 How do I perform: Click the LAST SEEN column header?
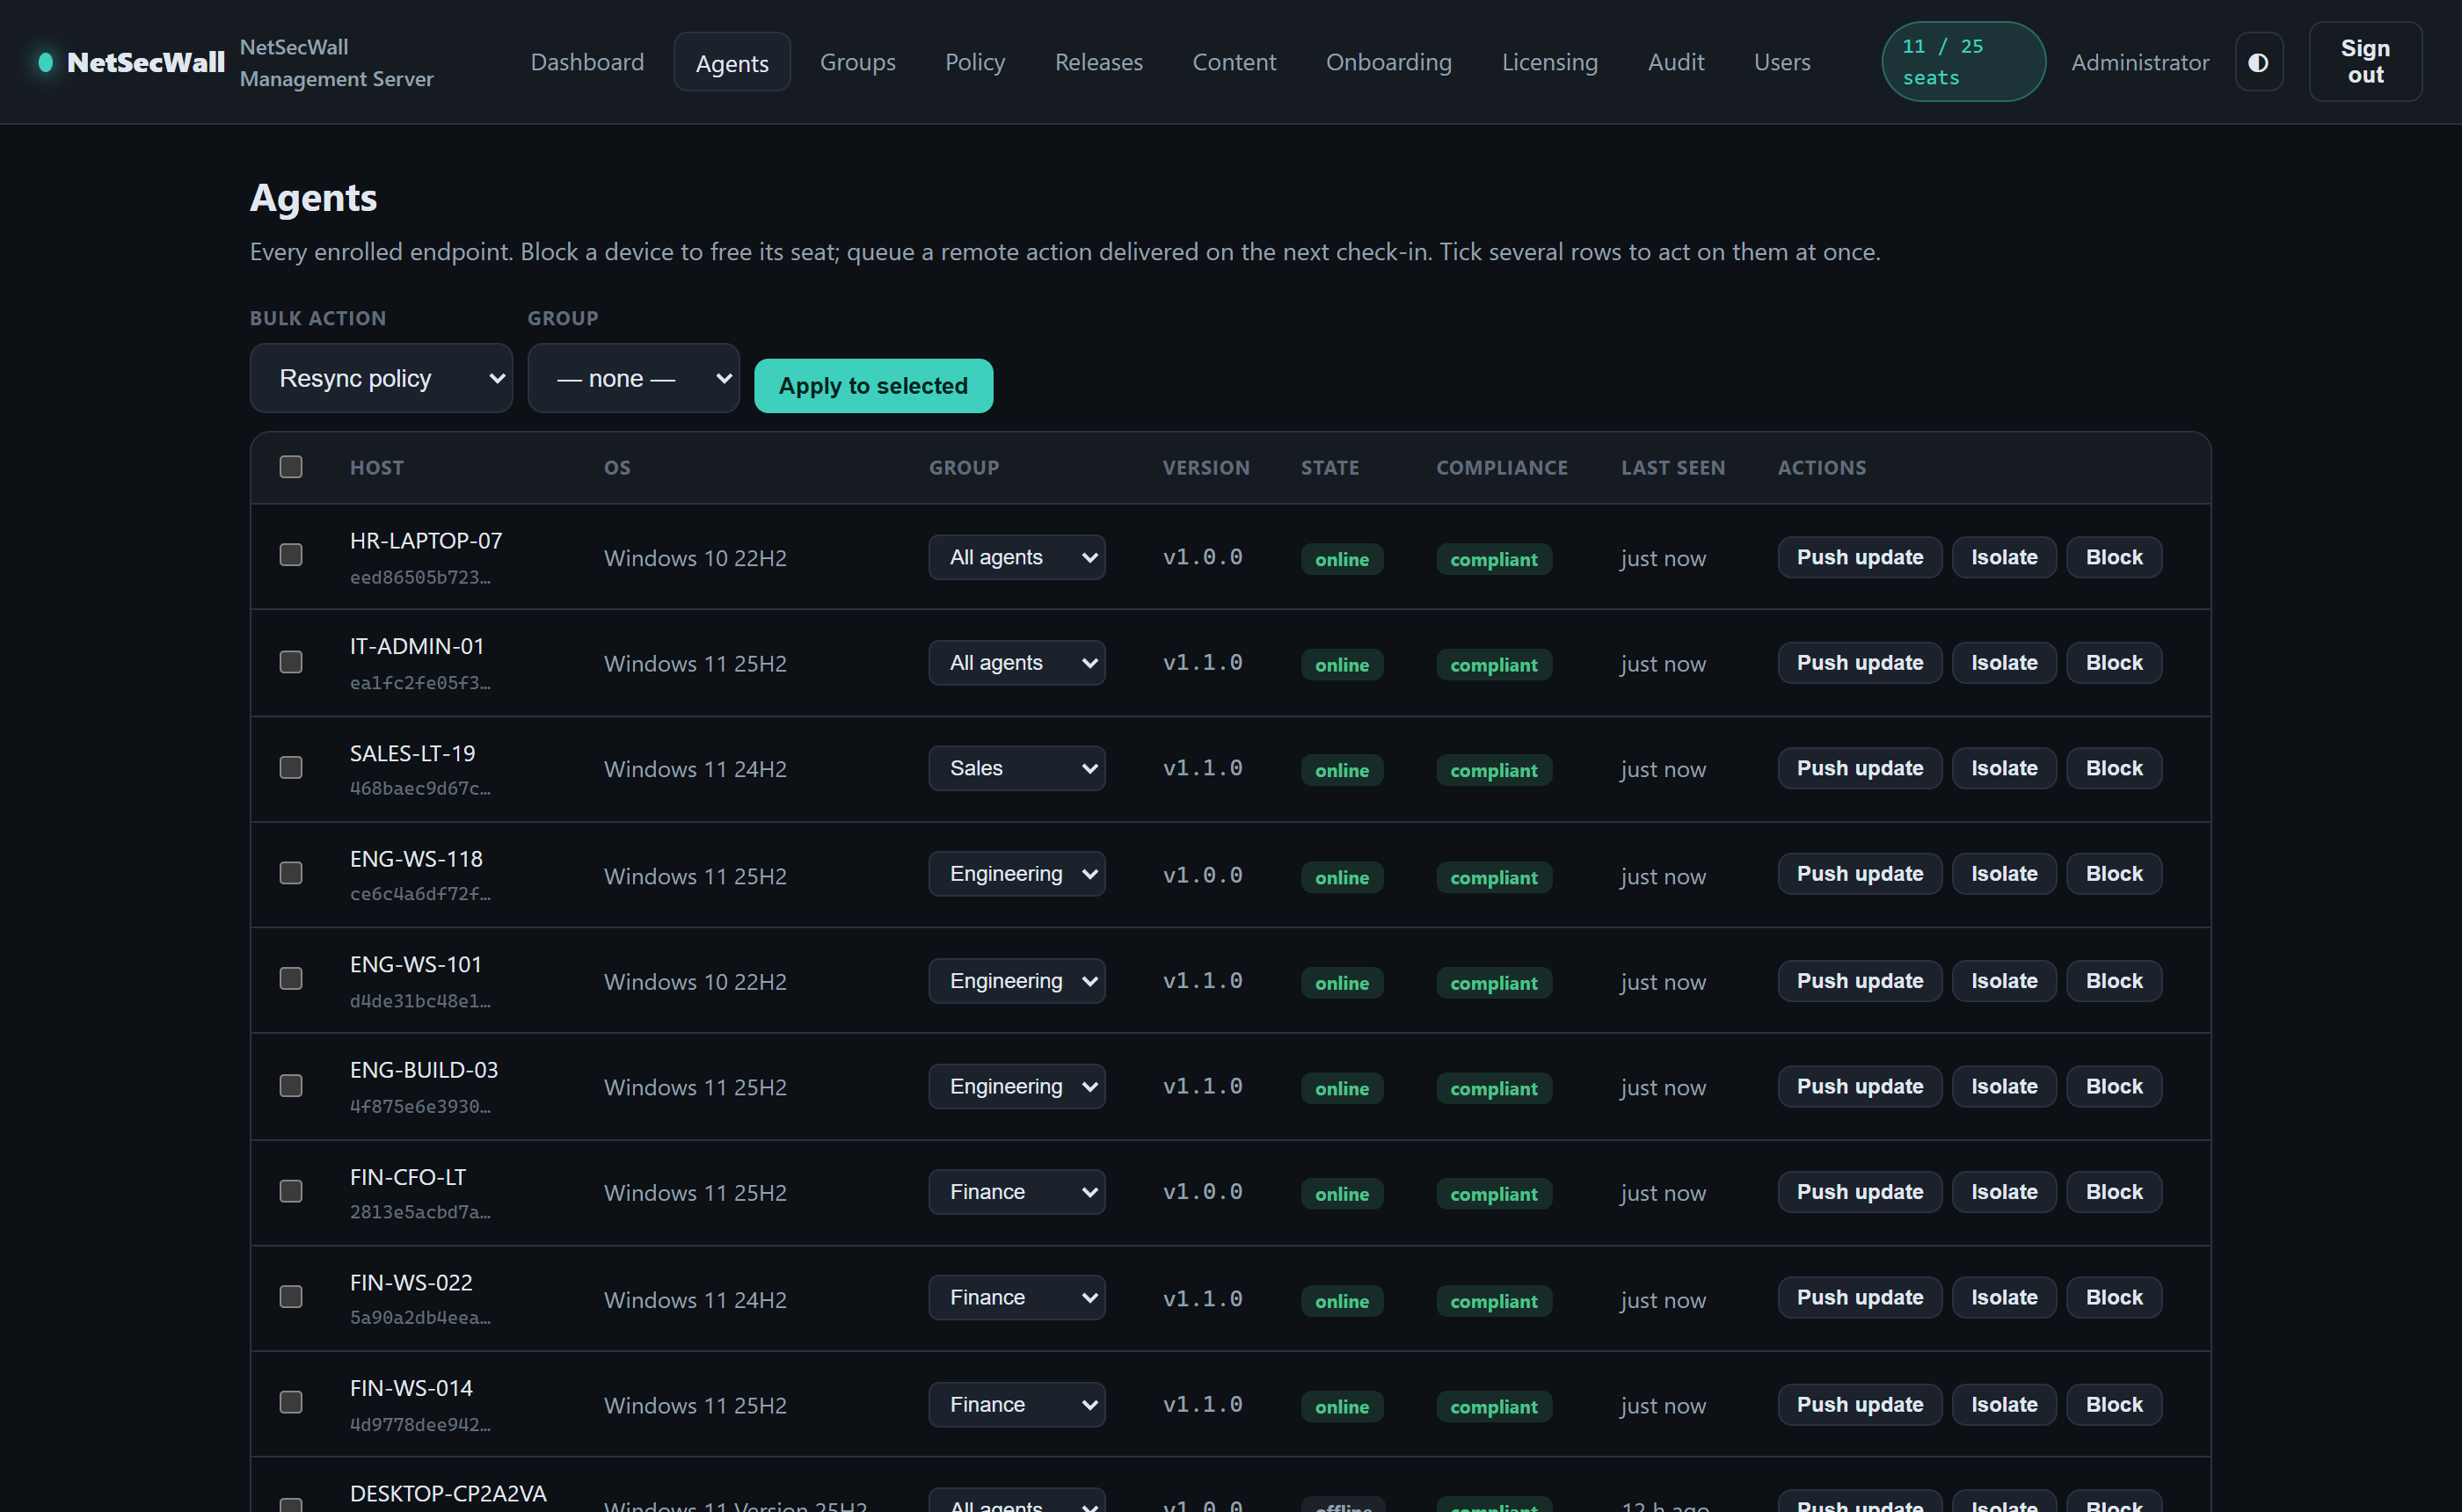[1672, 467]
